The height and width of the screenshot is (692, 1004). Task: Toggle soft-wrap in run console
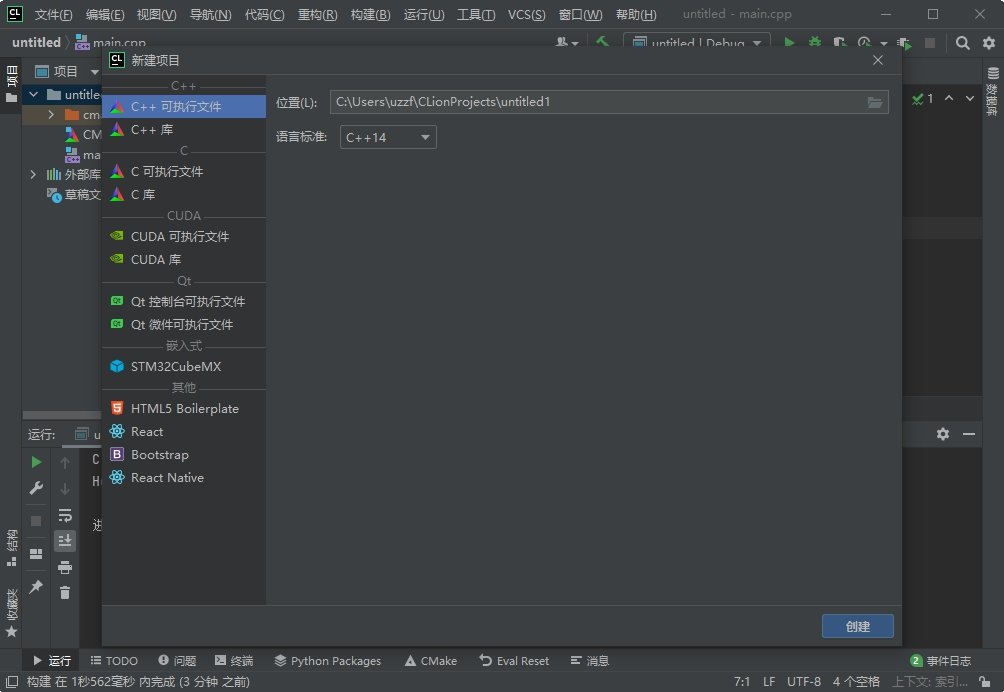65,515
